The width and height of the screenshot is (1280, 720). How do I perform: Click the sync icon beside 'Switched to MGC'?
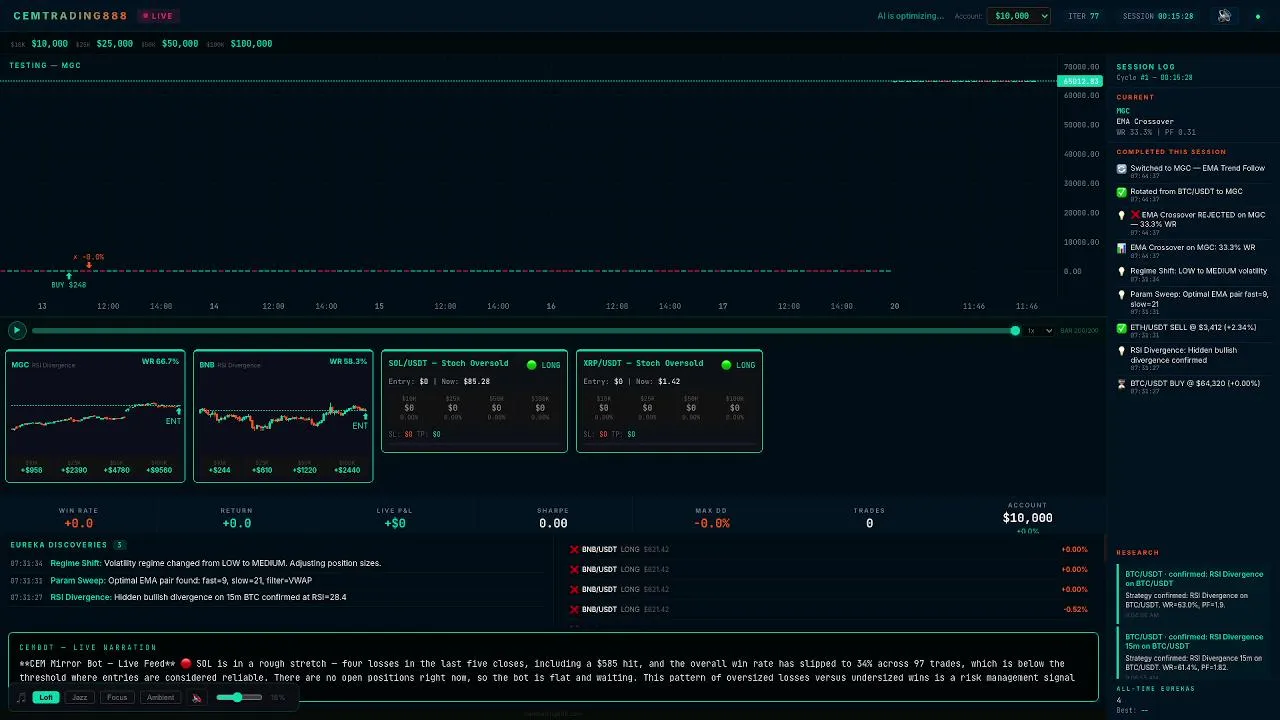tap(1122, 169)
